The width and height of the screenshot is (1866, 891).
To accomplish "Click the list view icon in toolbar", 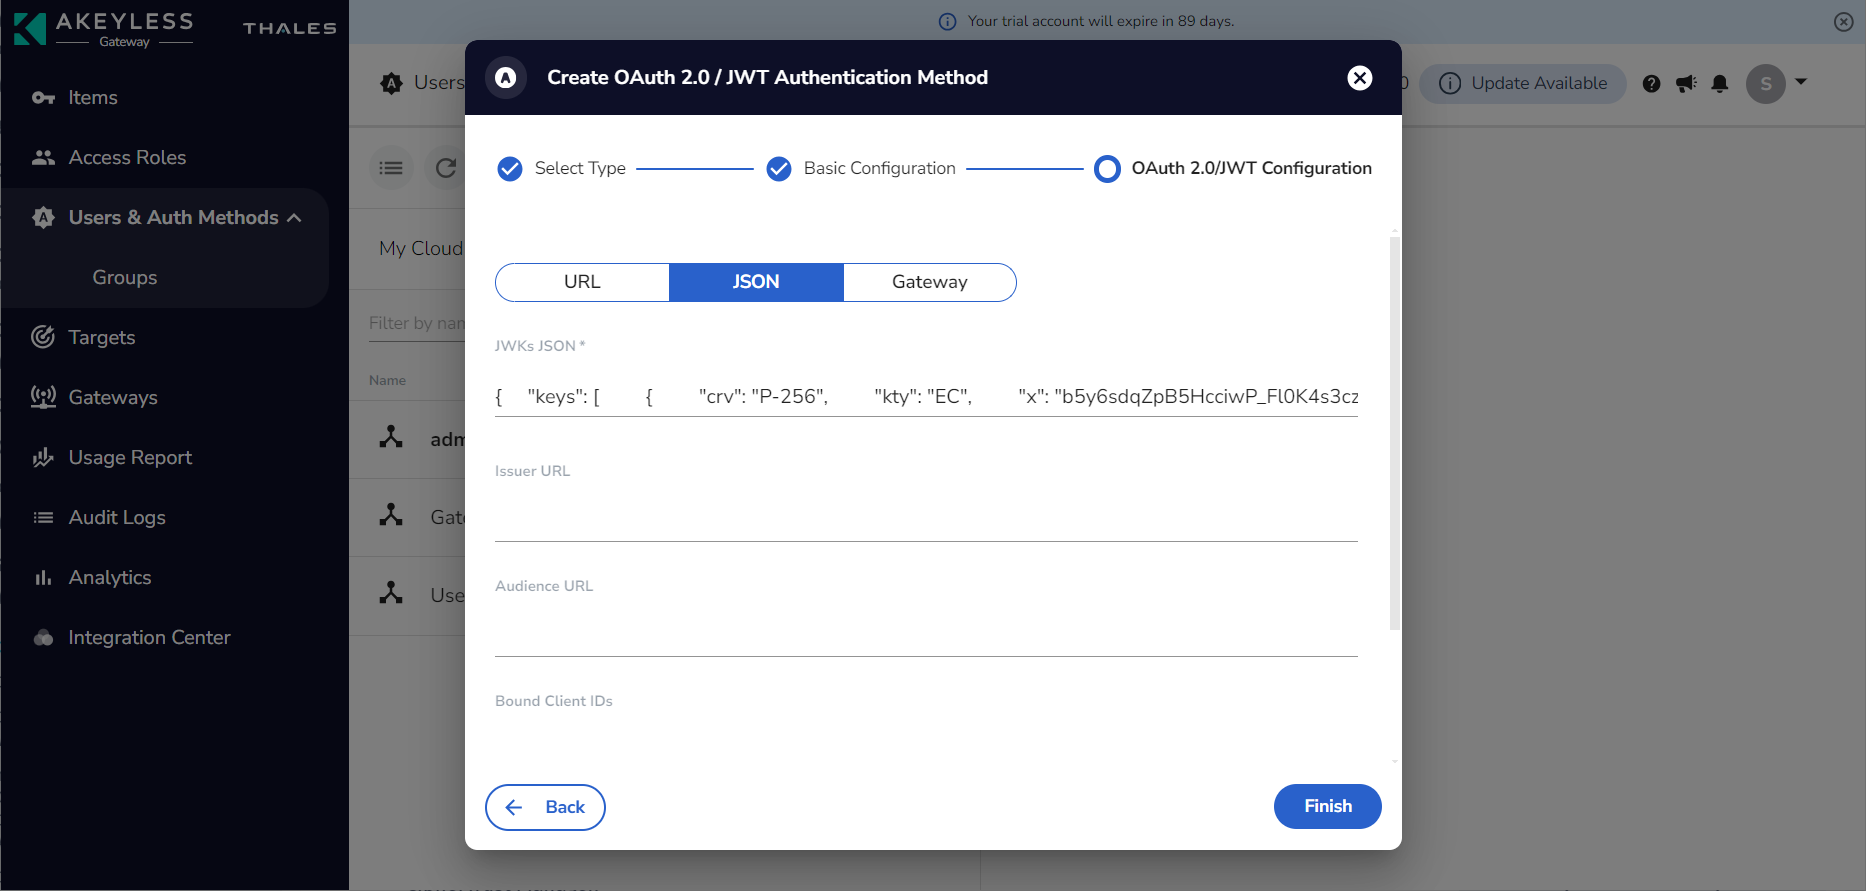I will point(391,168).
